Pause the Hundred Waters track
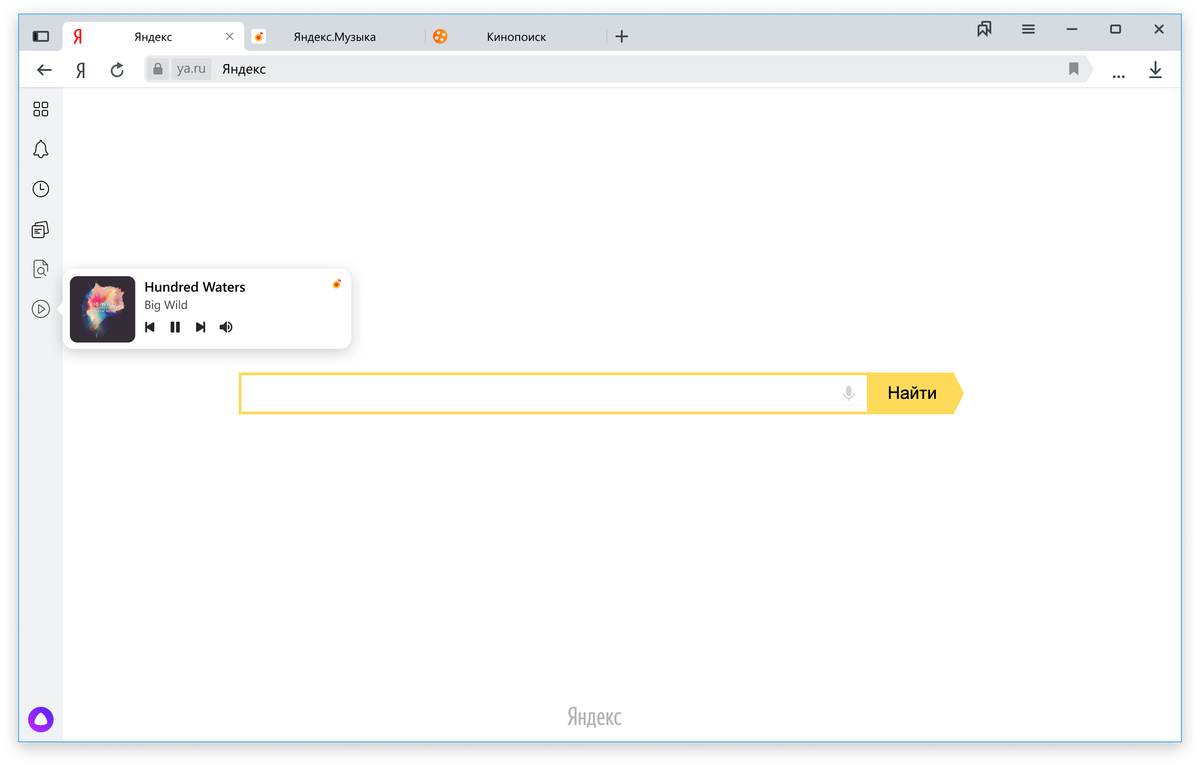1200x765 pixels. pyautogui.click(x=175, y=327)
